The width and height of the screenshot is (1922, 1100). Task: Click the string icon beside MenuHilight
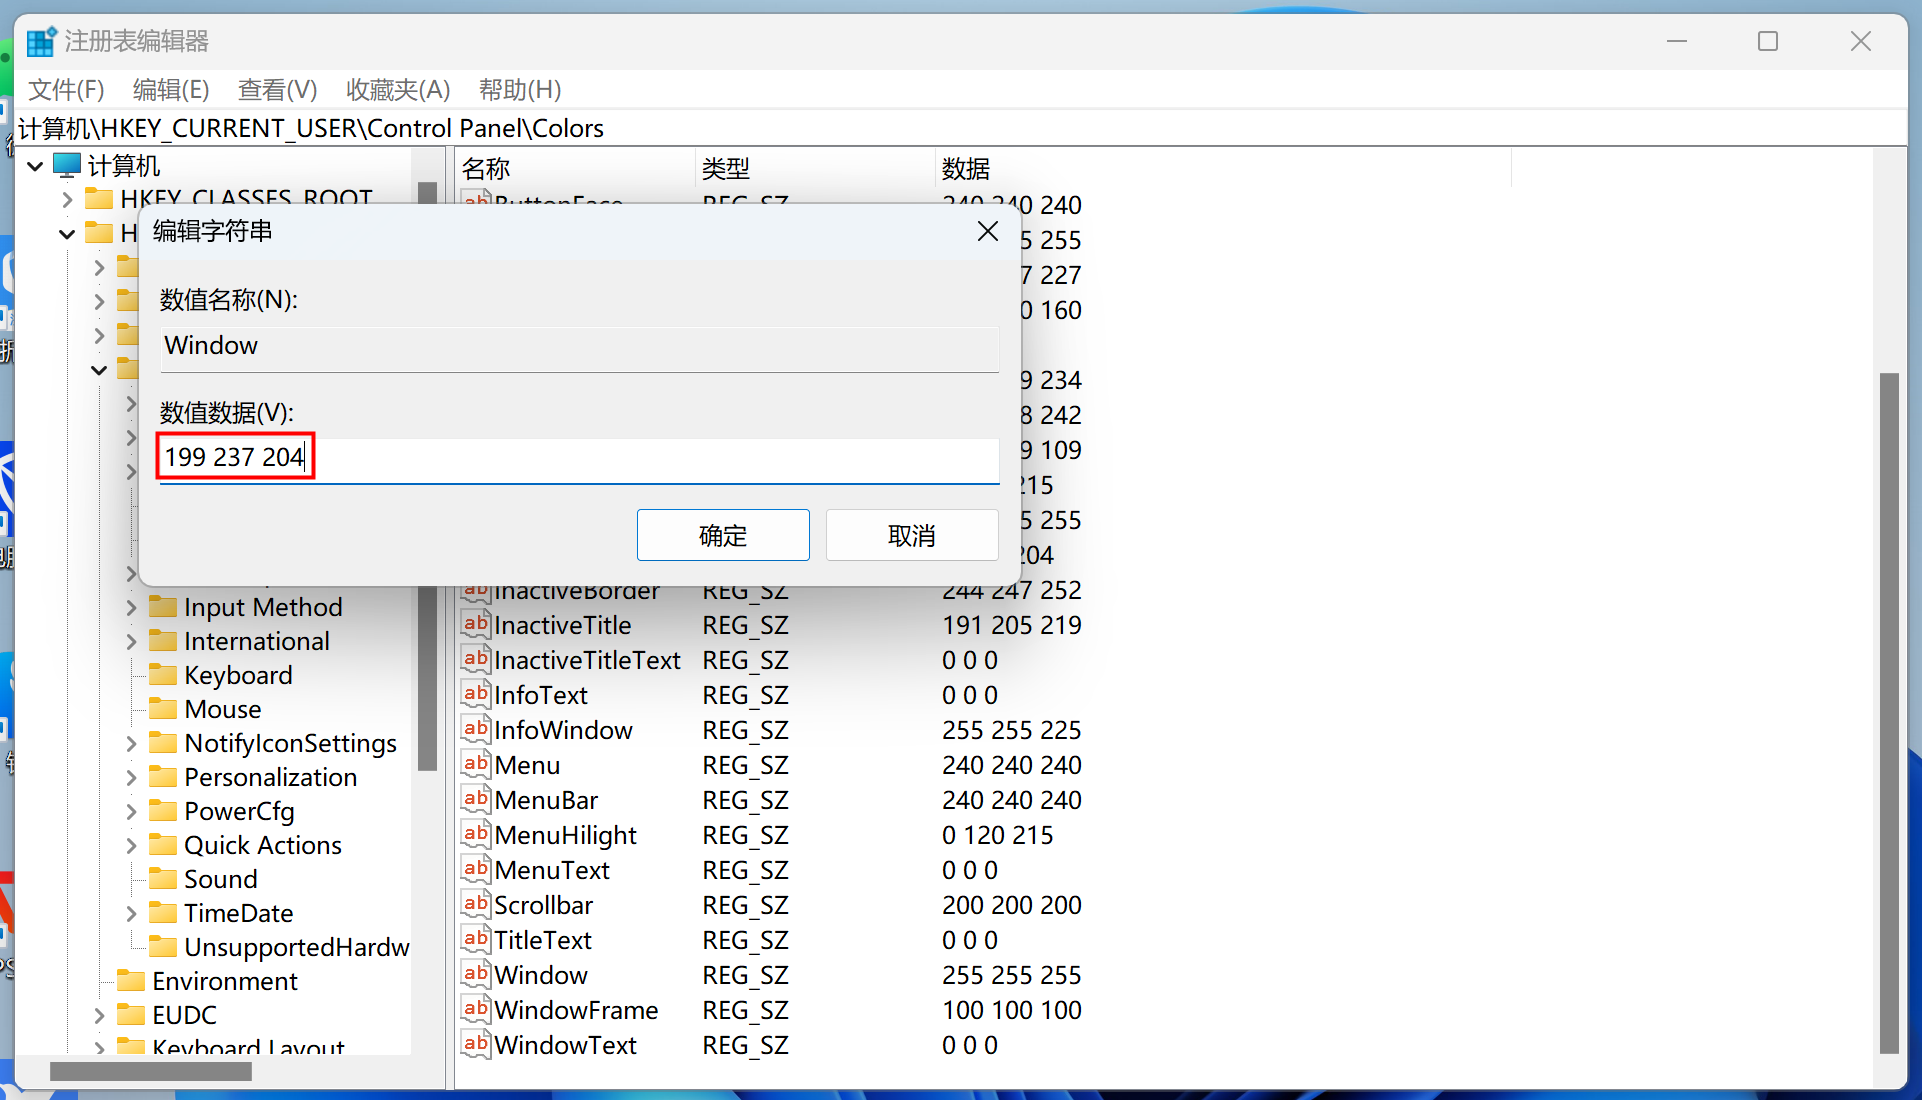point(475,834)
